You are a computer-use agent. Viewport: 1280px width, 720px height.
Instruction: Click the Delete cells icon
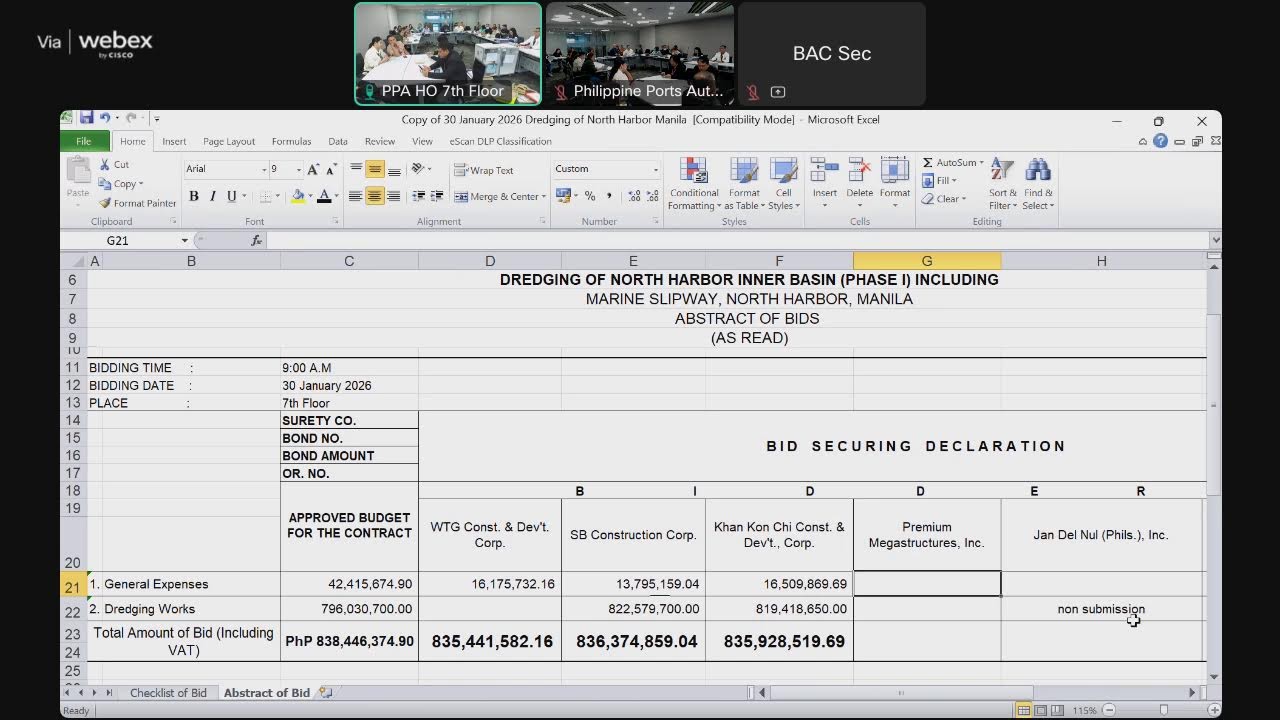(859, 171)
